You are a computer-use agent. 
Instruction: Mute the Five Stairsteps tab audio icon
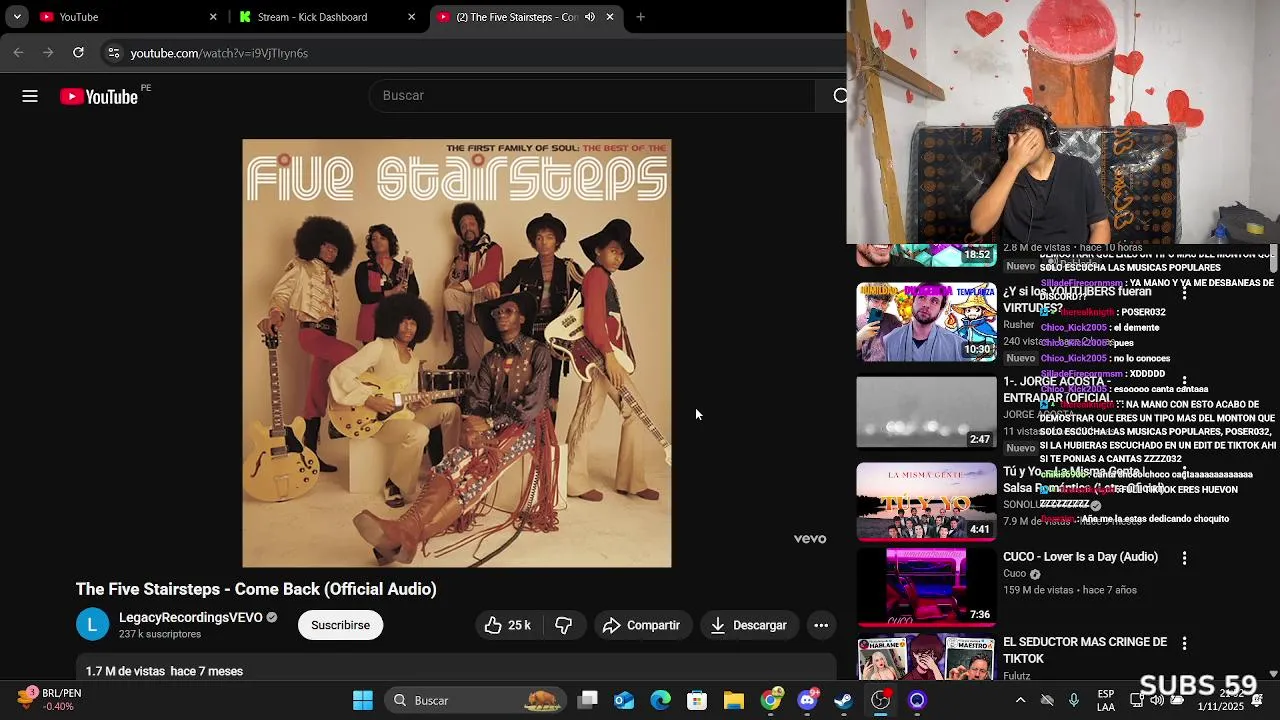click(x=590, y=17)
